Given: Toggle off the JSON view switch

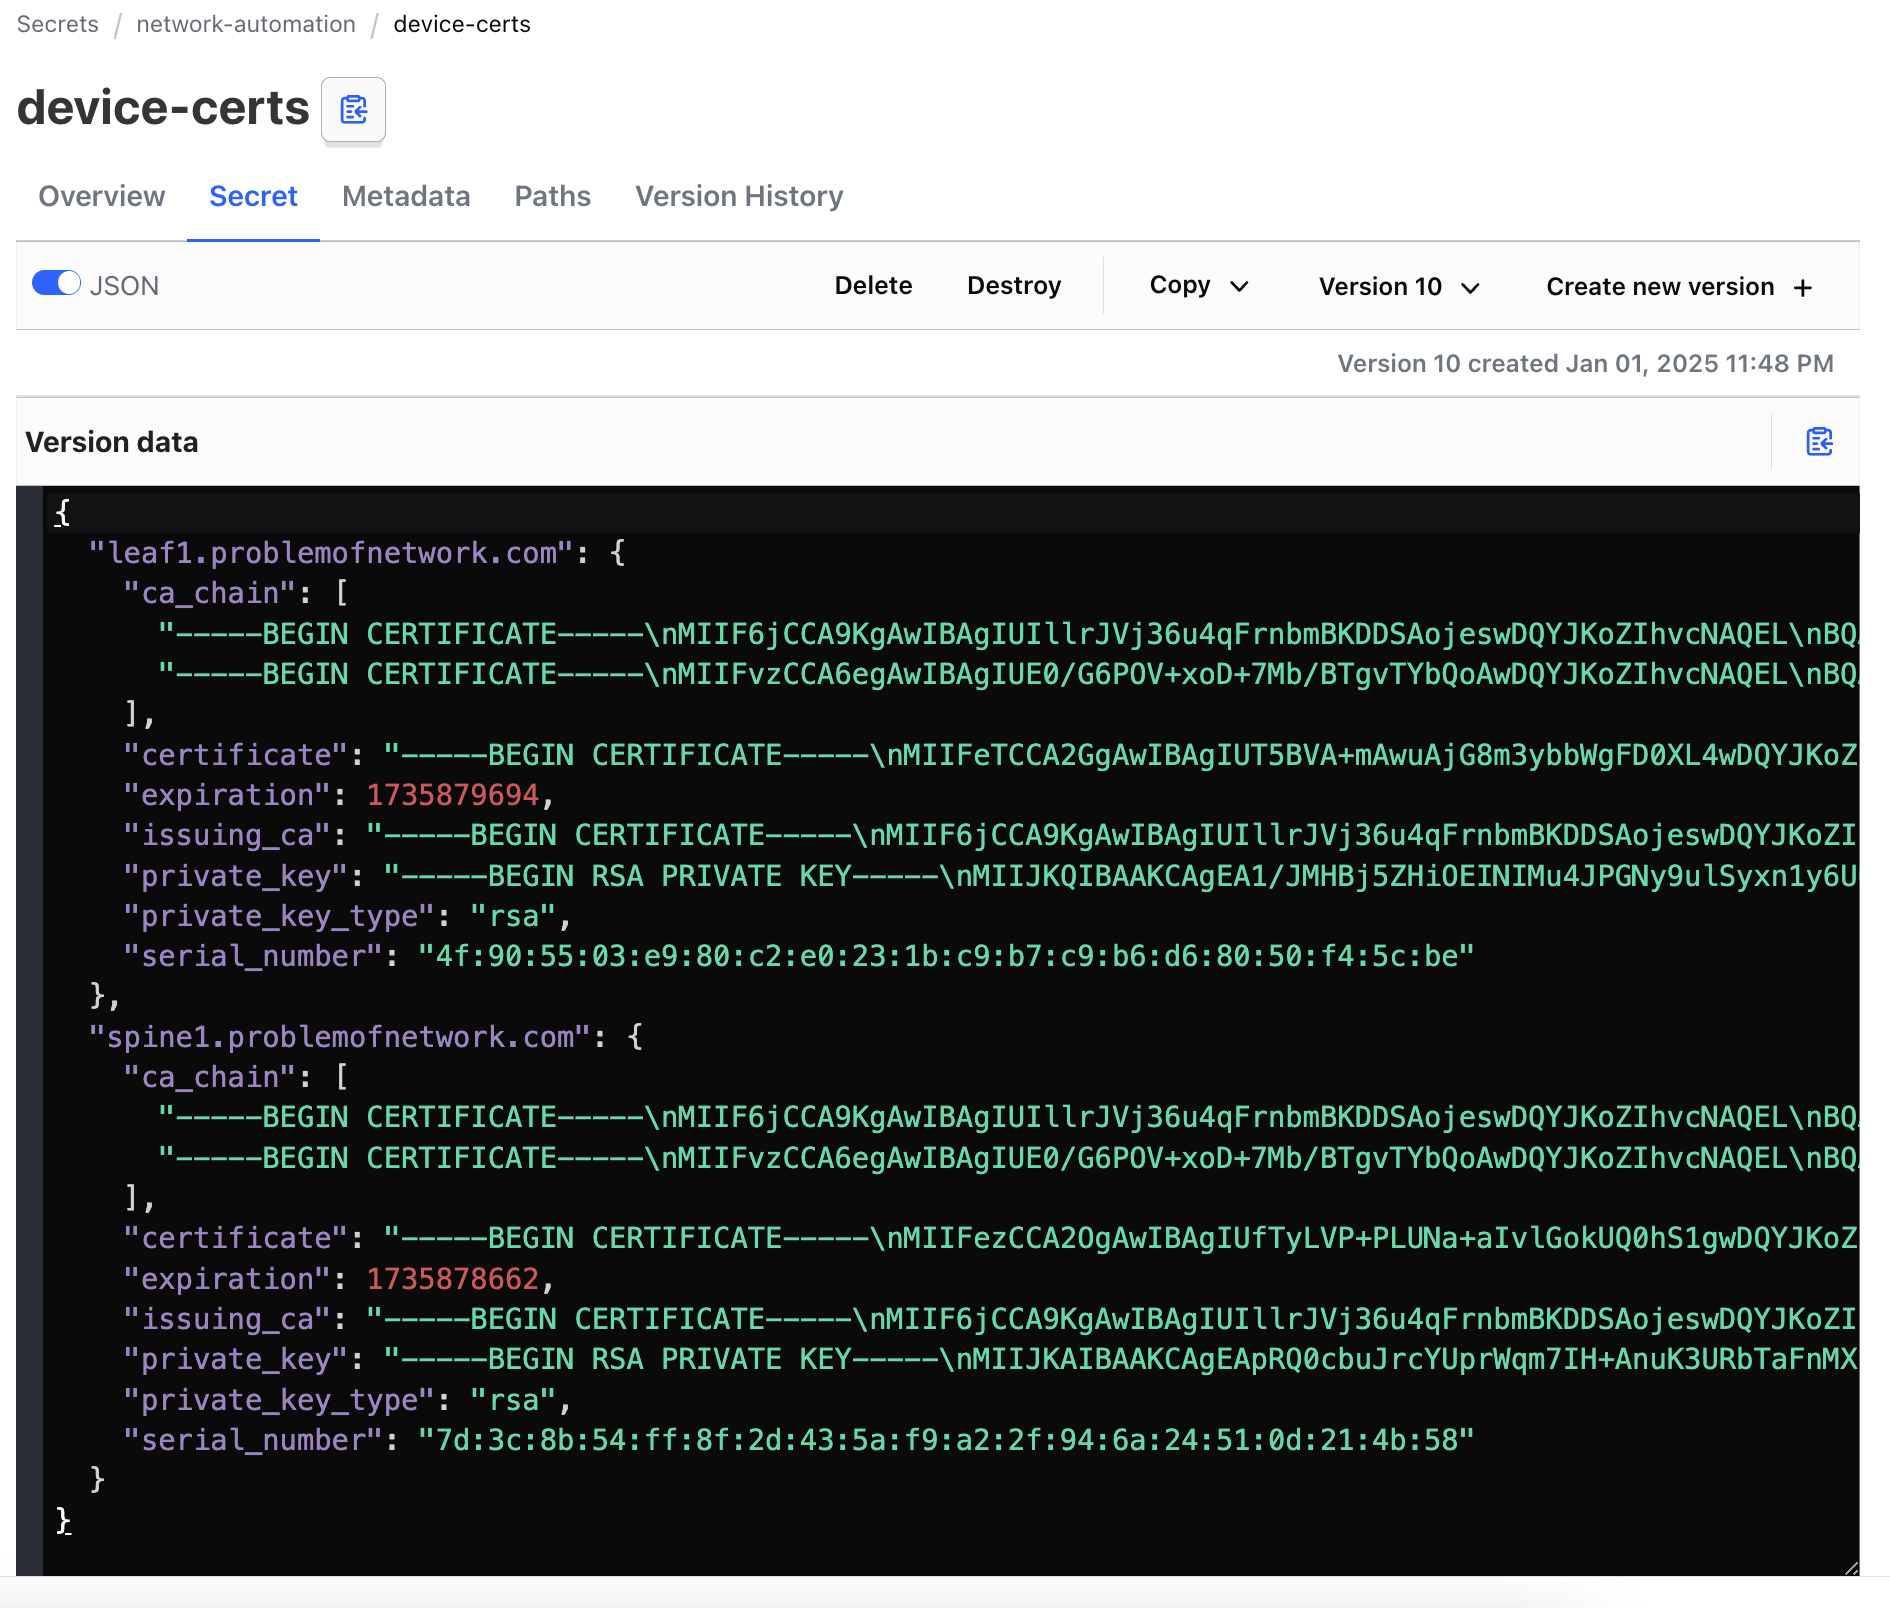Looking at the screenshot, I should pyautogui.click(x=56, y=284).
